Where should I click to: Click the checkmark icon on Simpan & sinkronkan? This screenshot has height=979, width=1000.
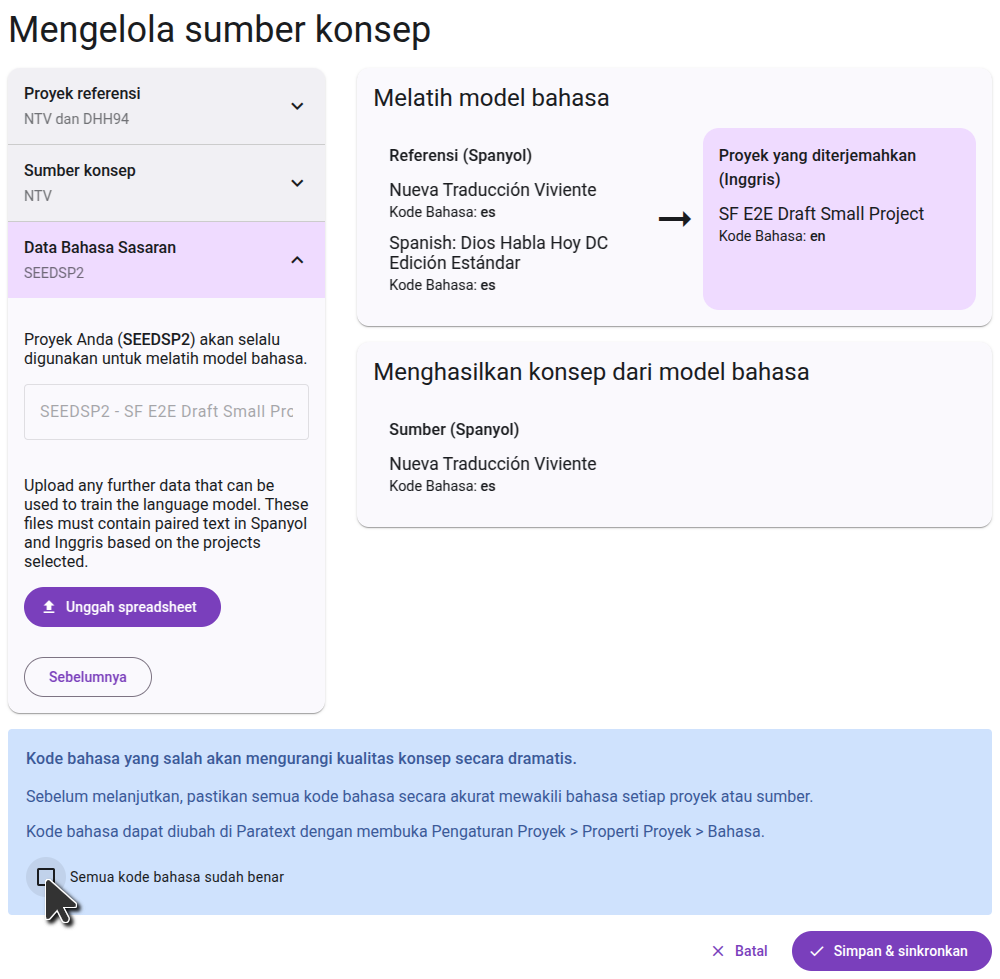(x=817, y=951)
